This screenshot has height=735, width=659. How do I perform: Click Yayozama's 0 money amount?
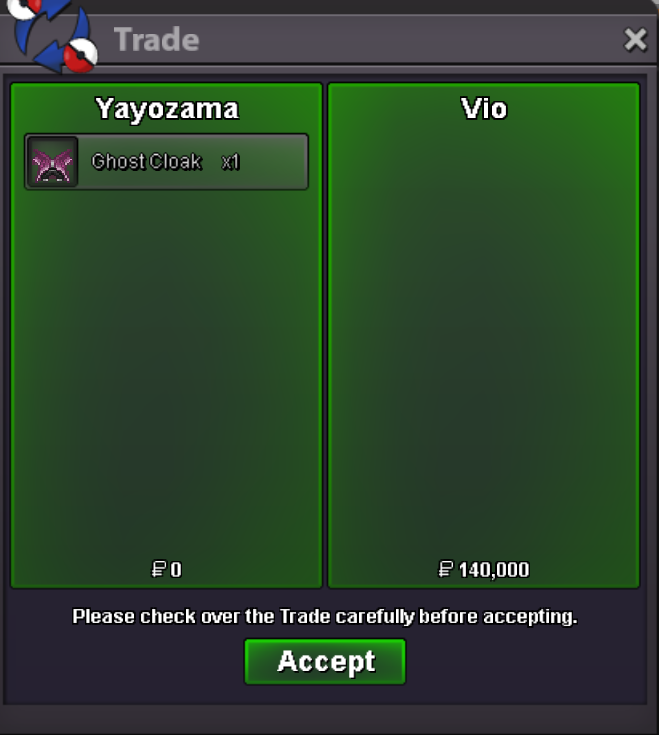tap(176, 570)
